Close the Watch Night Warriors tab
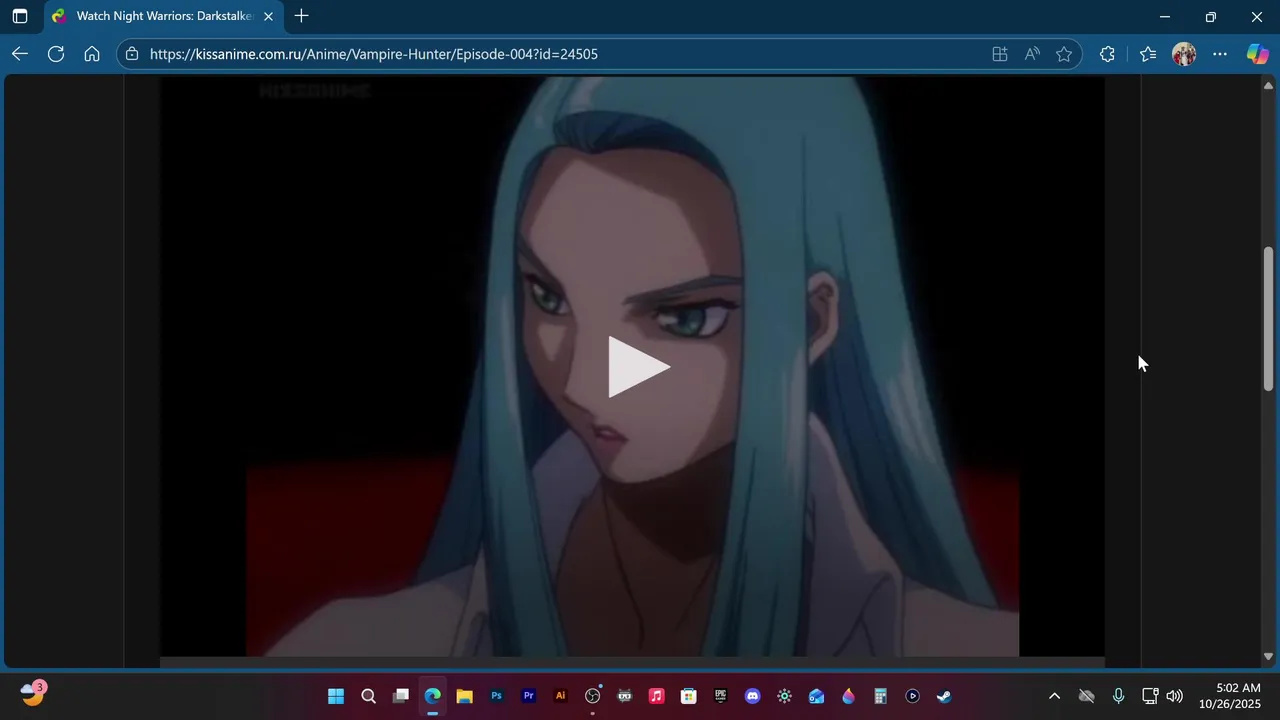This screenshot has width=1280, height=720. point(268,16)
